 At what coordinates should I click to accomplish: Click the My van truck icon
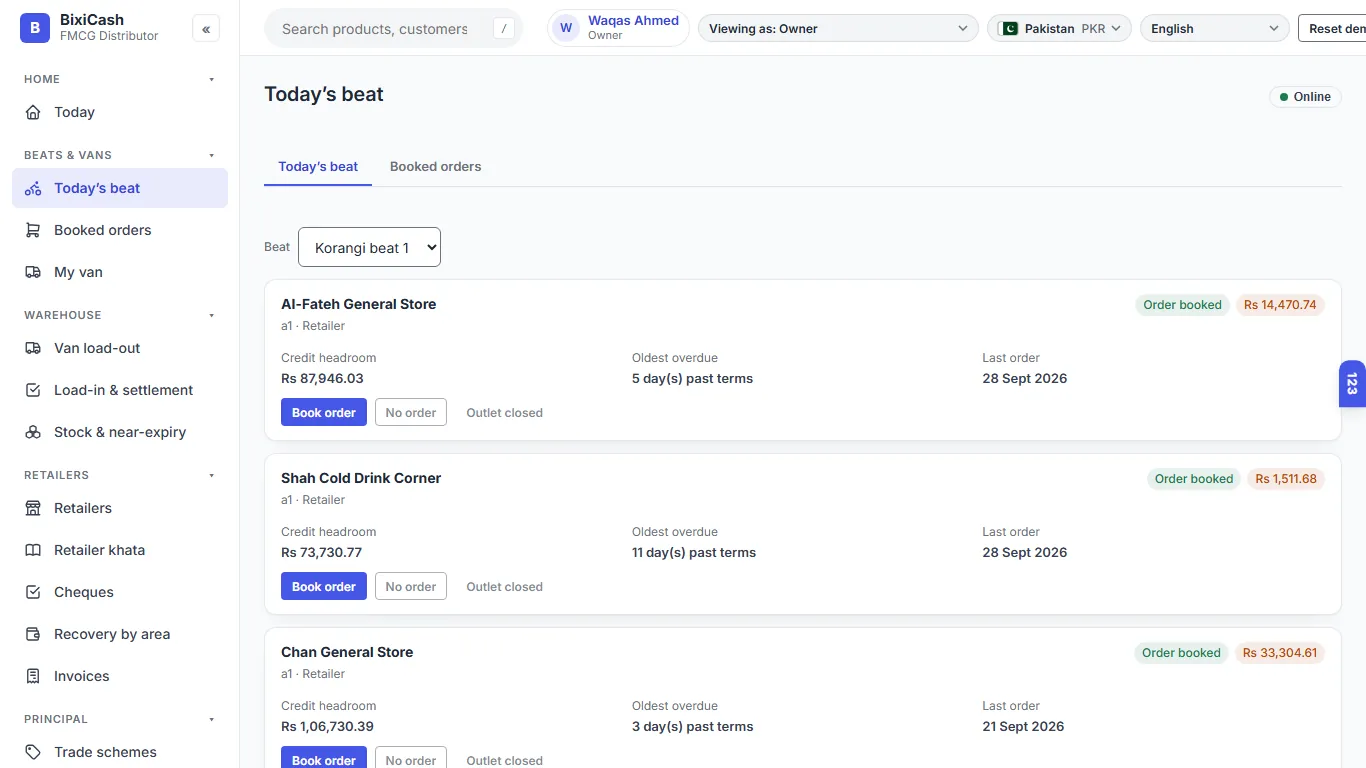tap(33, 272)
